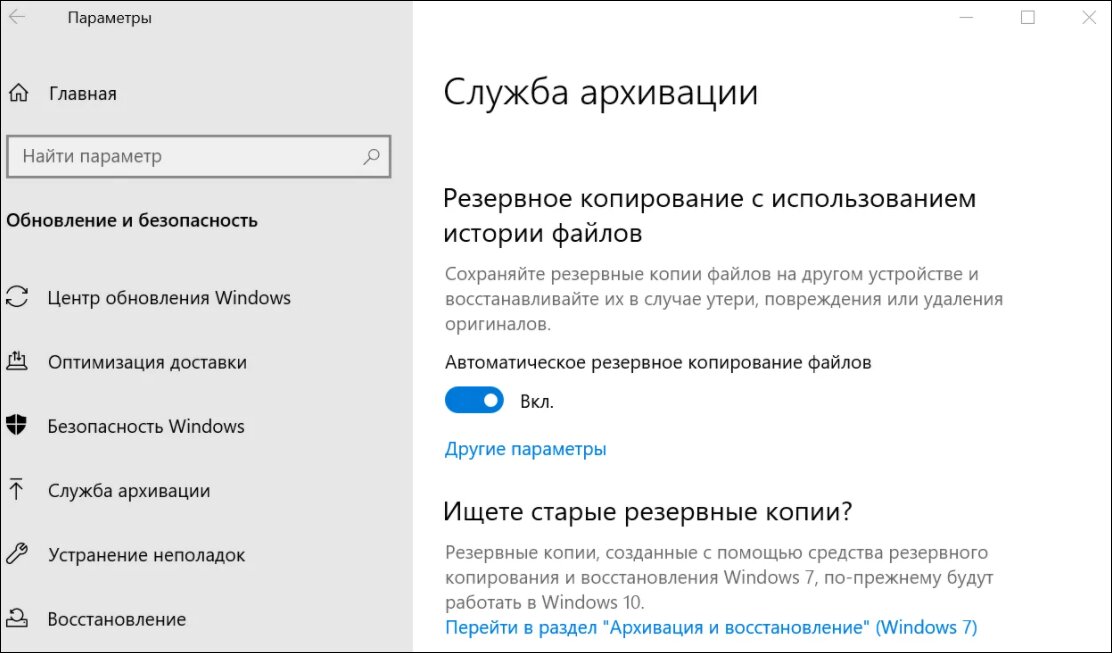
Task: Click the backup upload arrow icon
Action: click(16, 490)
